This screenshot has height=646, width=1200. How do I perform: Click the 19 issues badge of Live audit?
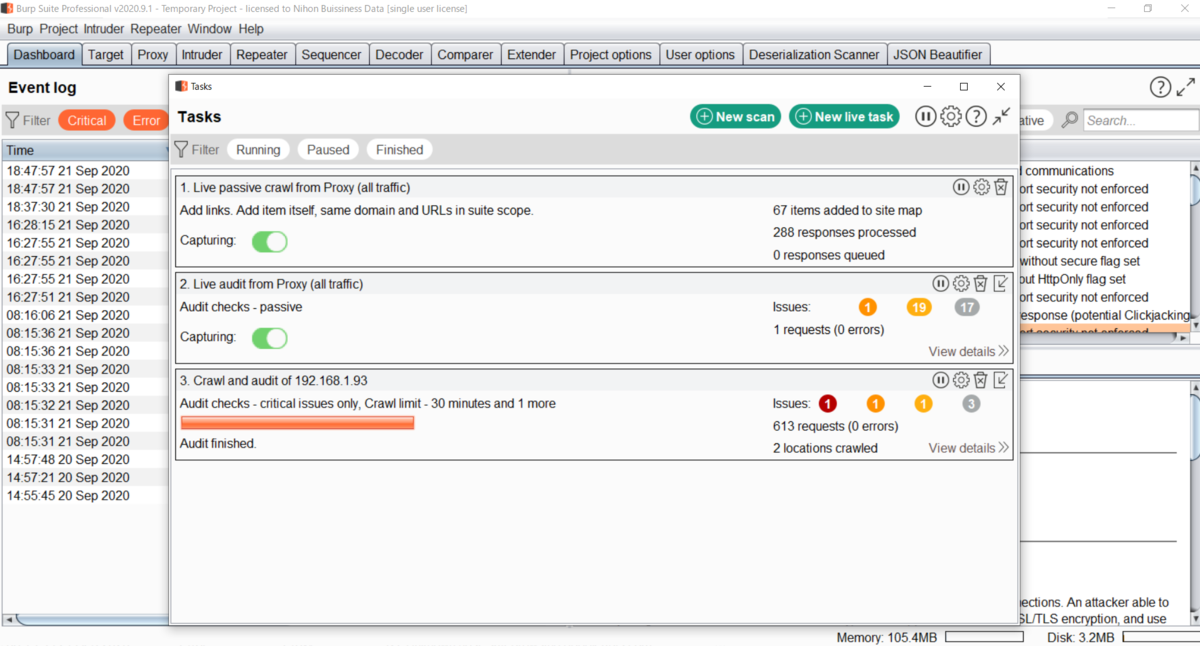coord(918,307)
